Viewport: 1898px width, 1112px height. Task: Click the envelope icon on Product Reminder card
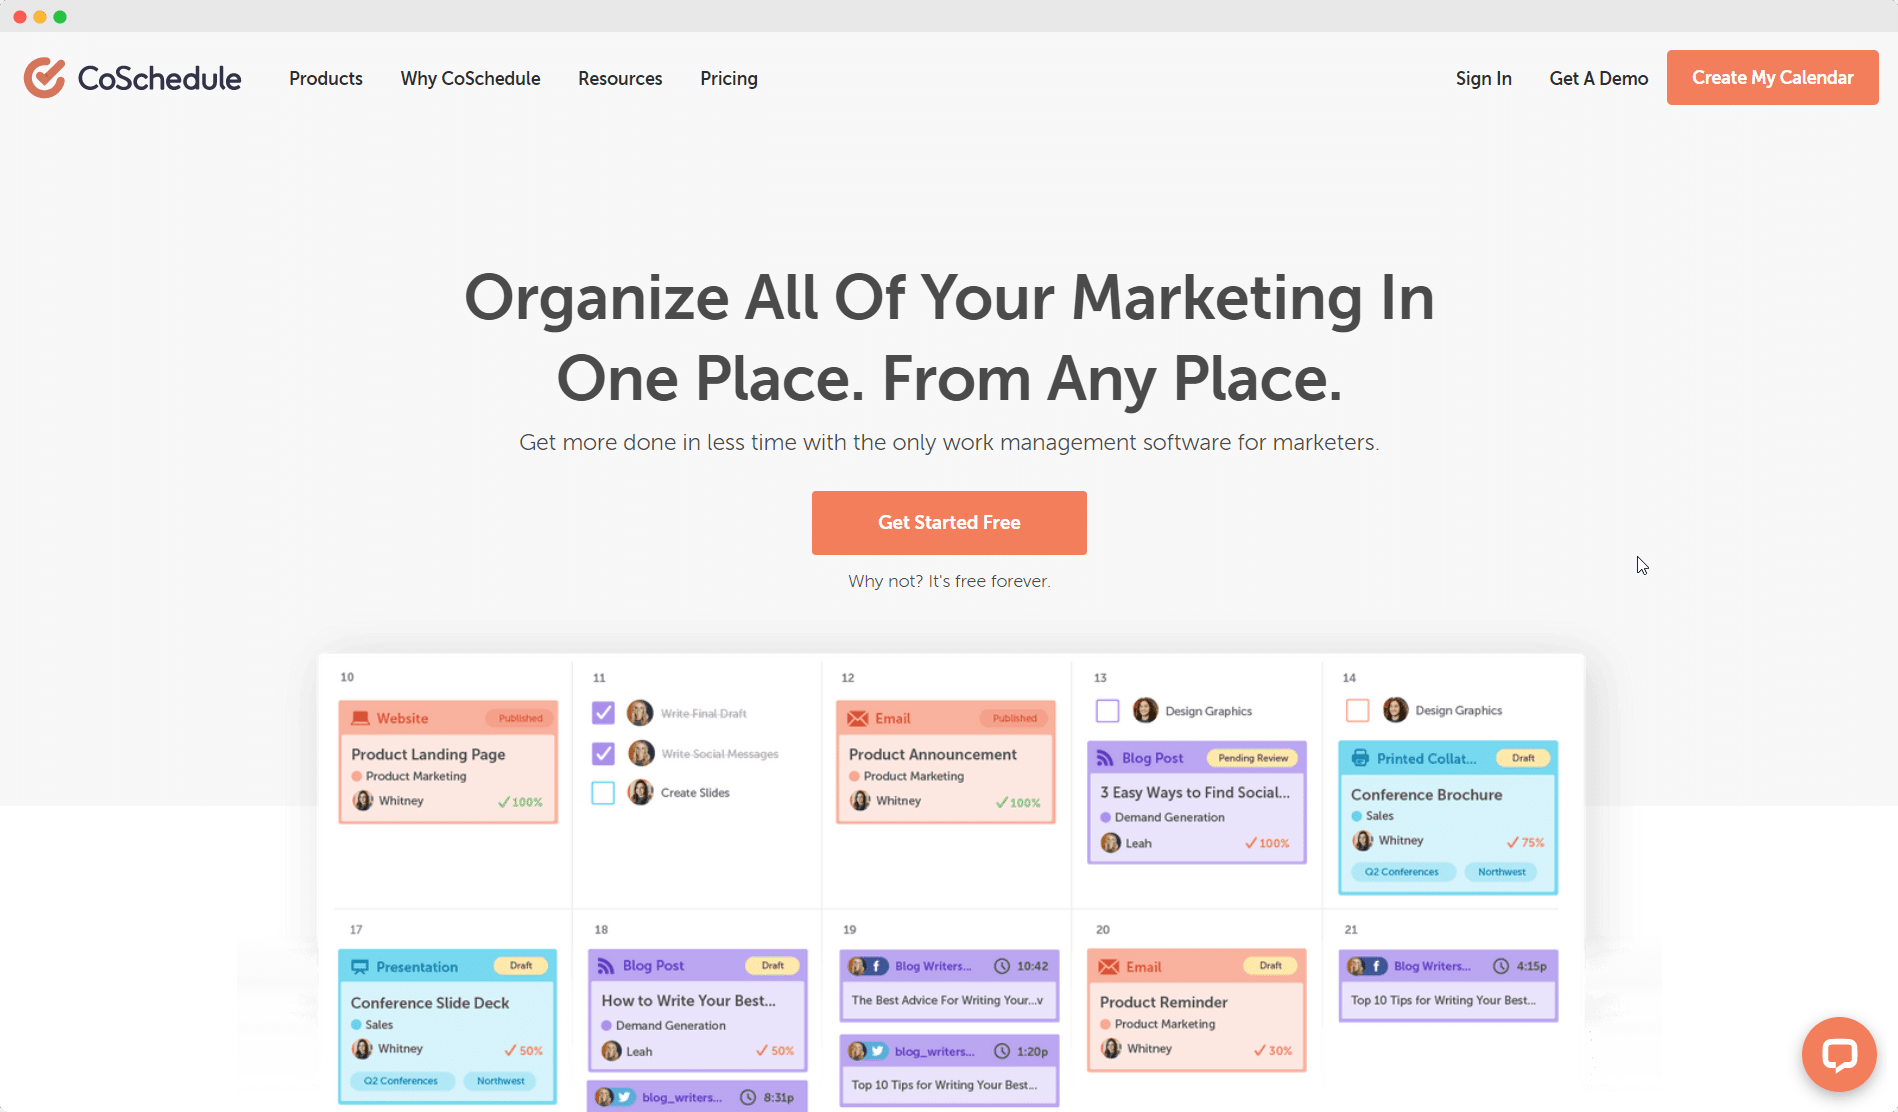[x=1109, y=967]
